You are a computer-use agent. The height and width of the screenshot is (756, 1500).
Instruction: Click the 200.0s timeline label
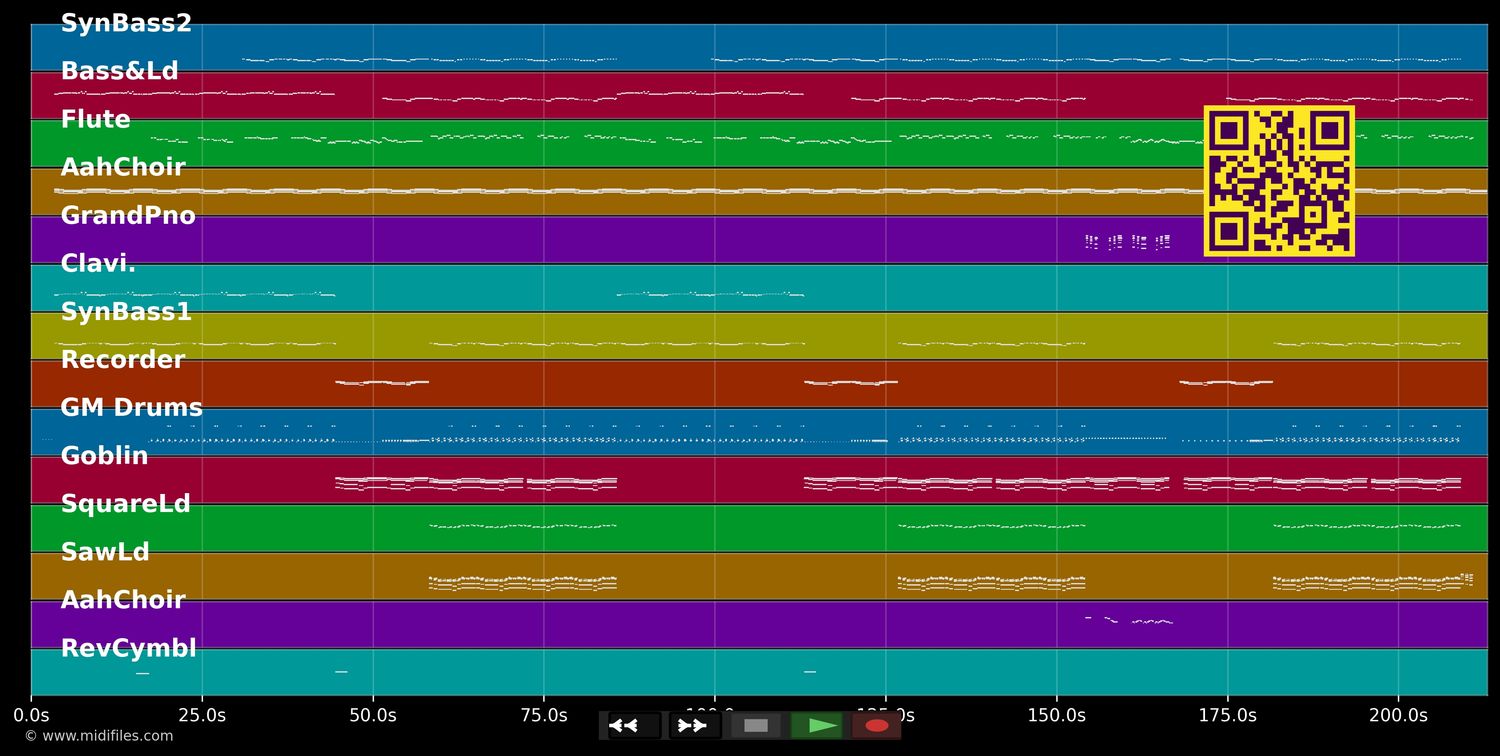click(1400, 715)
